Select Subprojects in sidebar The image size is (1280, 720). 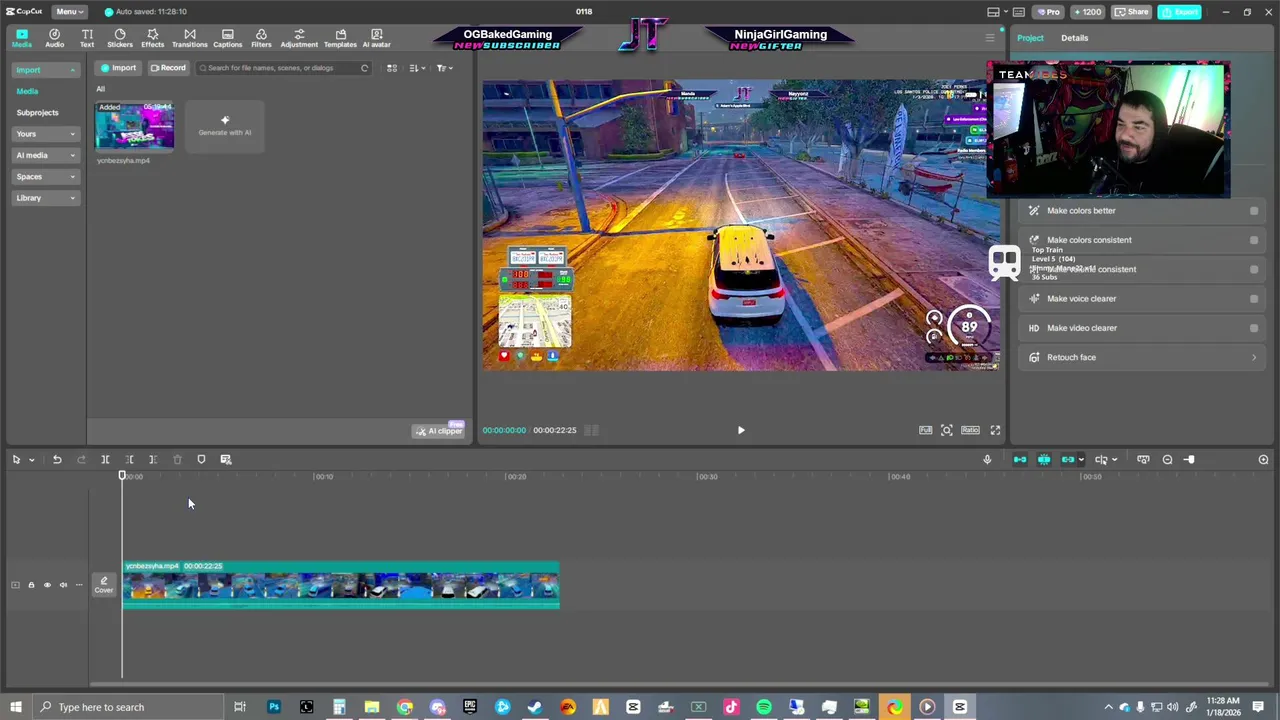pos(37,113)
